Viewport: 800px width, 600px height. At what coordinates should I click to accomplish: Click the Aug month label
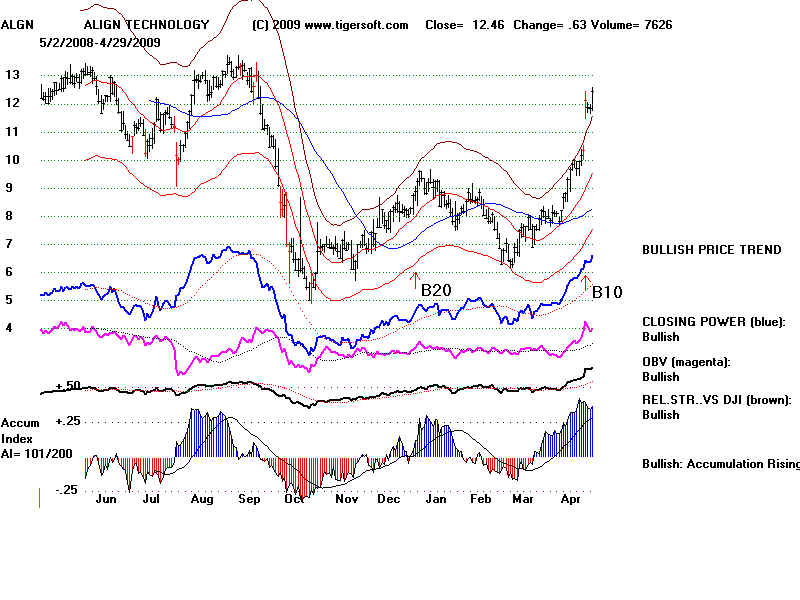tap(202, 499)
